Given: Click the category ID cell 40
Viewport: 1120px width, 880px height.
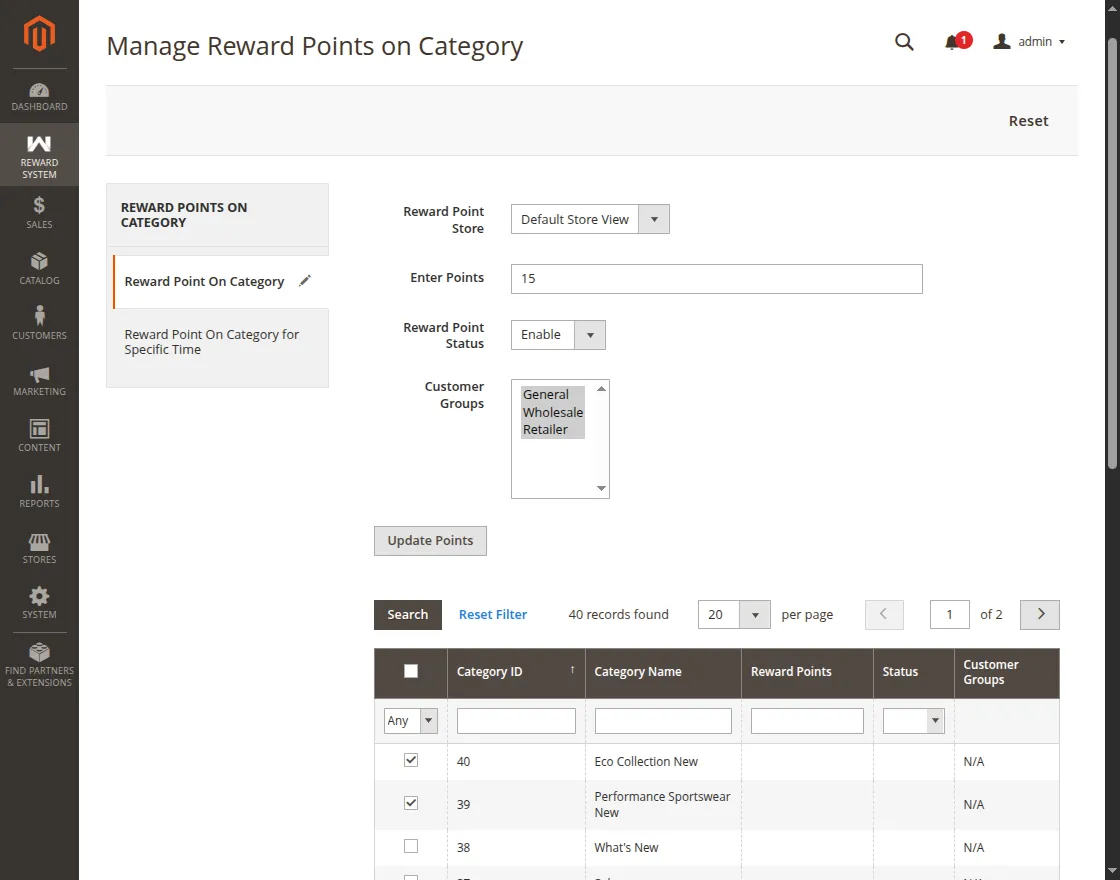Looking at the screenshot, I should (x=516, y=761).
